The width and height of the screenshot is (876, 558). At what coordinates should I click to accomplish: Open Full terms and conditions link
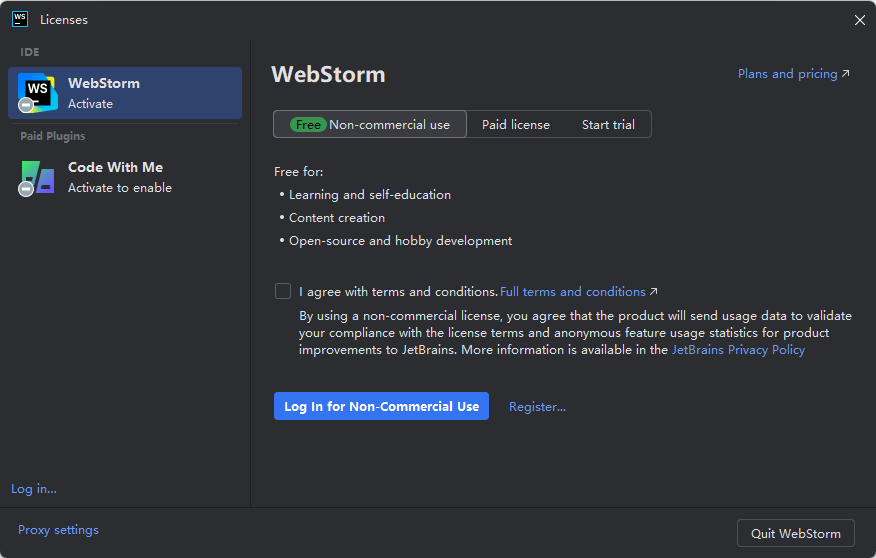click(x=573, y=292)
